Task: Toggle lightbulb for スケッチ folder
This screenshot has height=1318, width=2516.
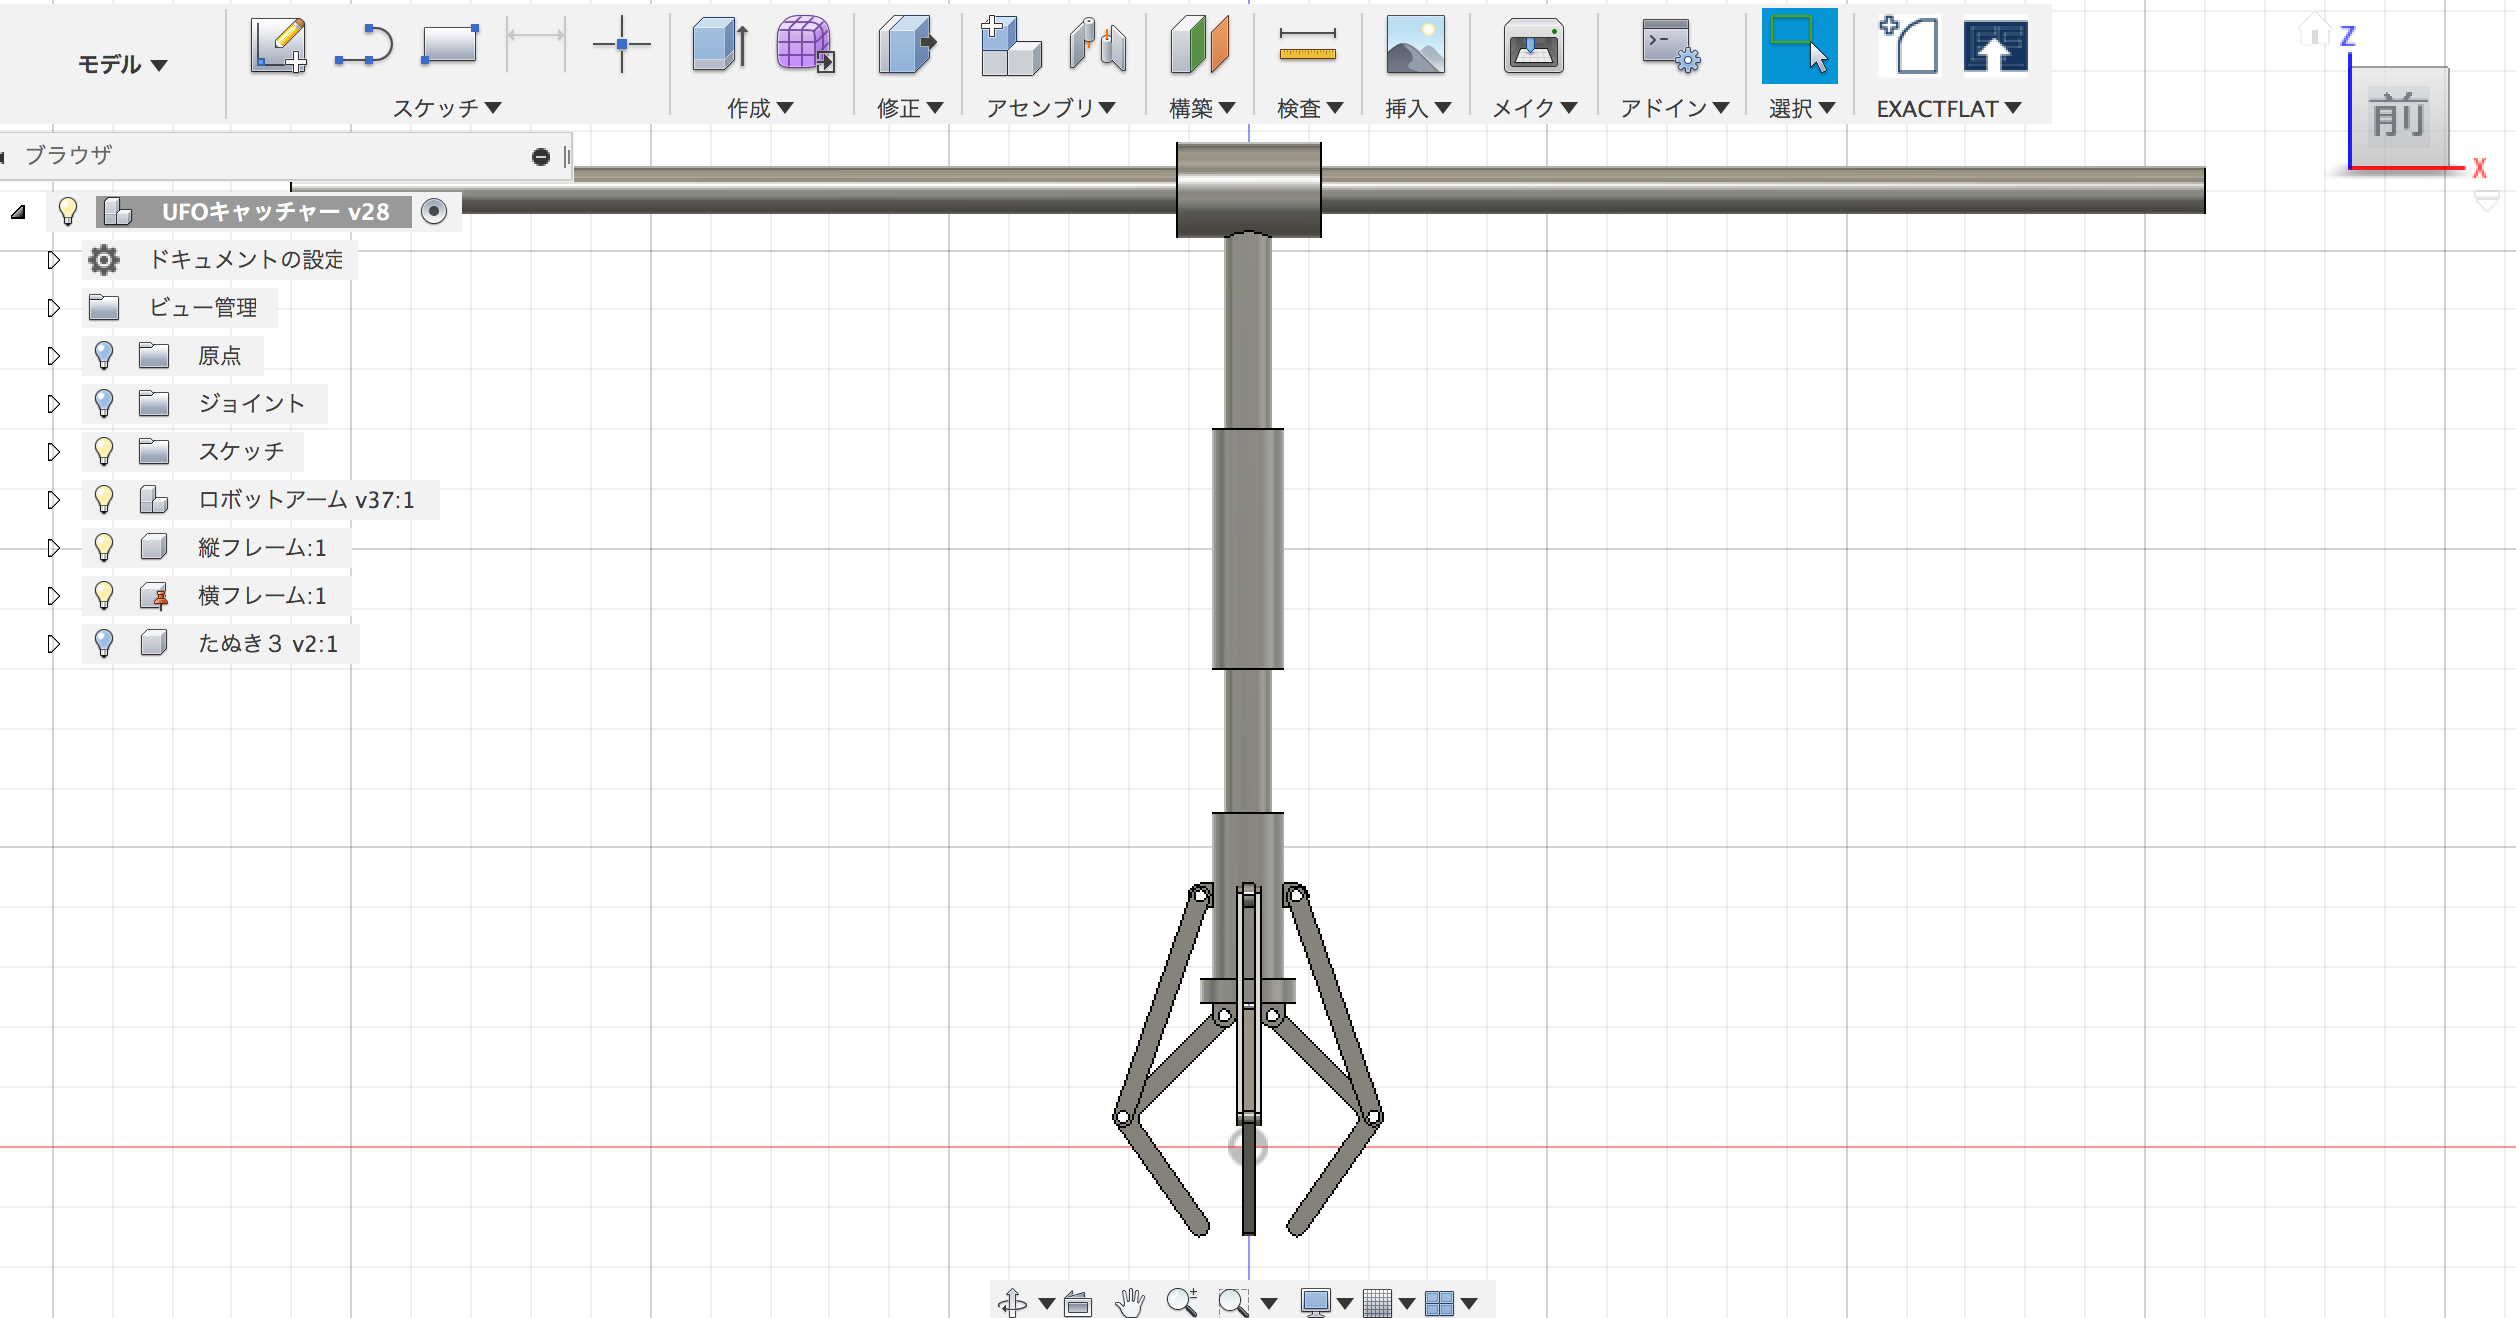Action: point(104,451)
